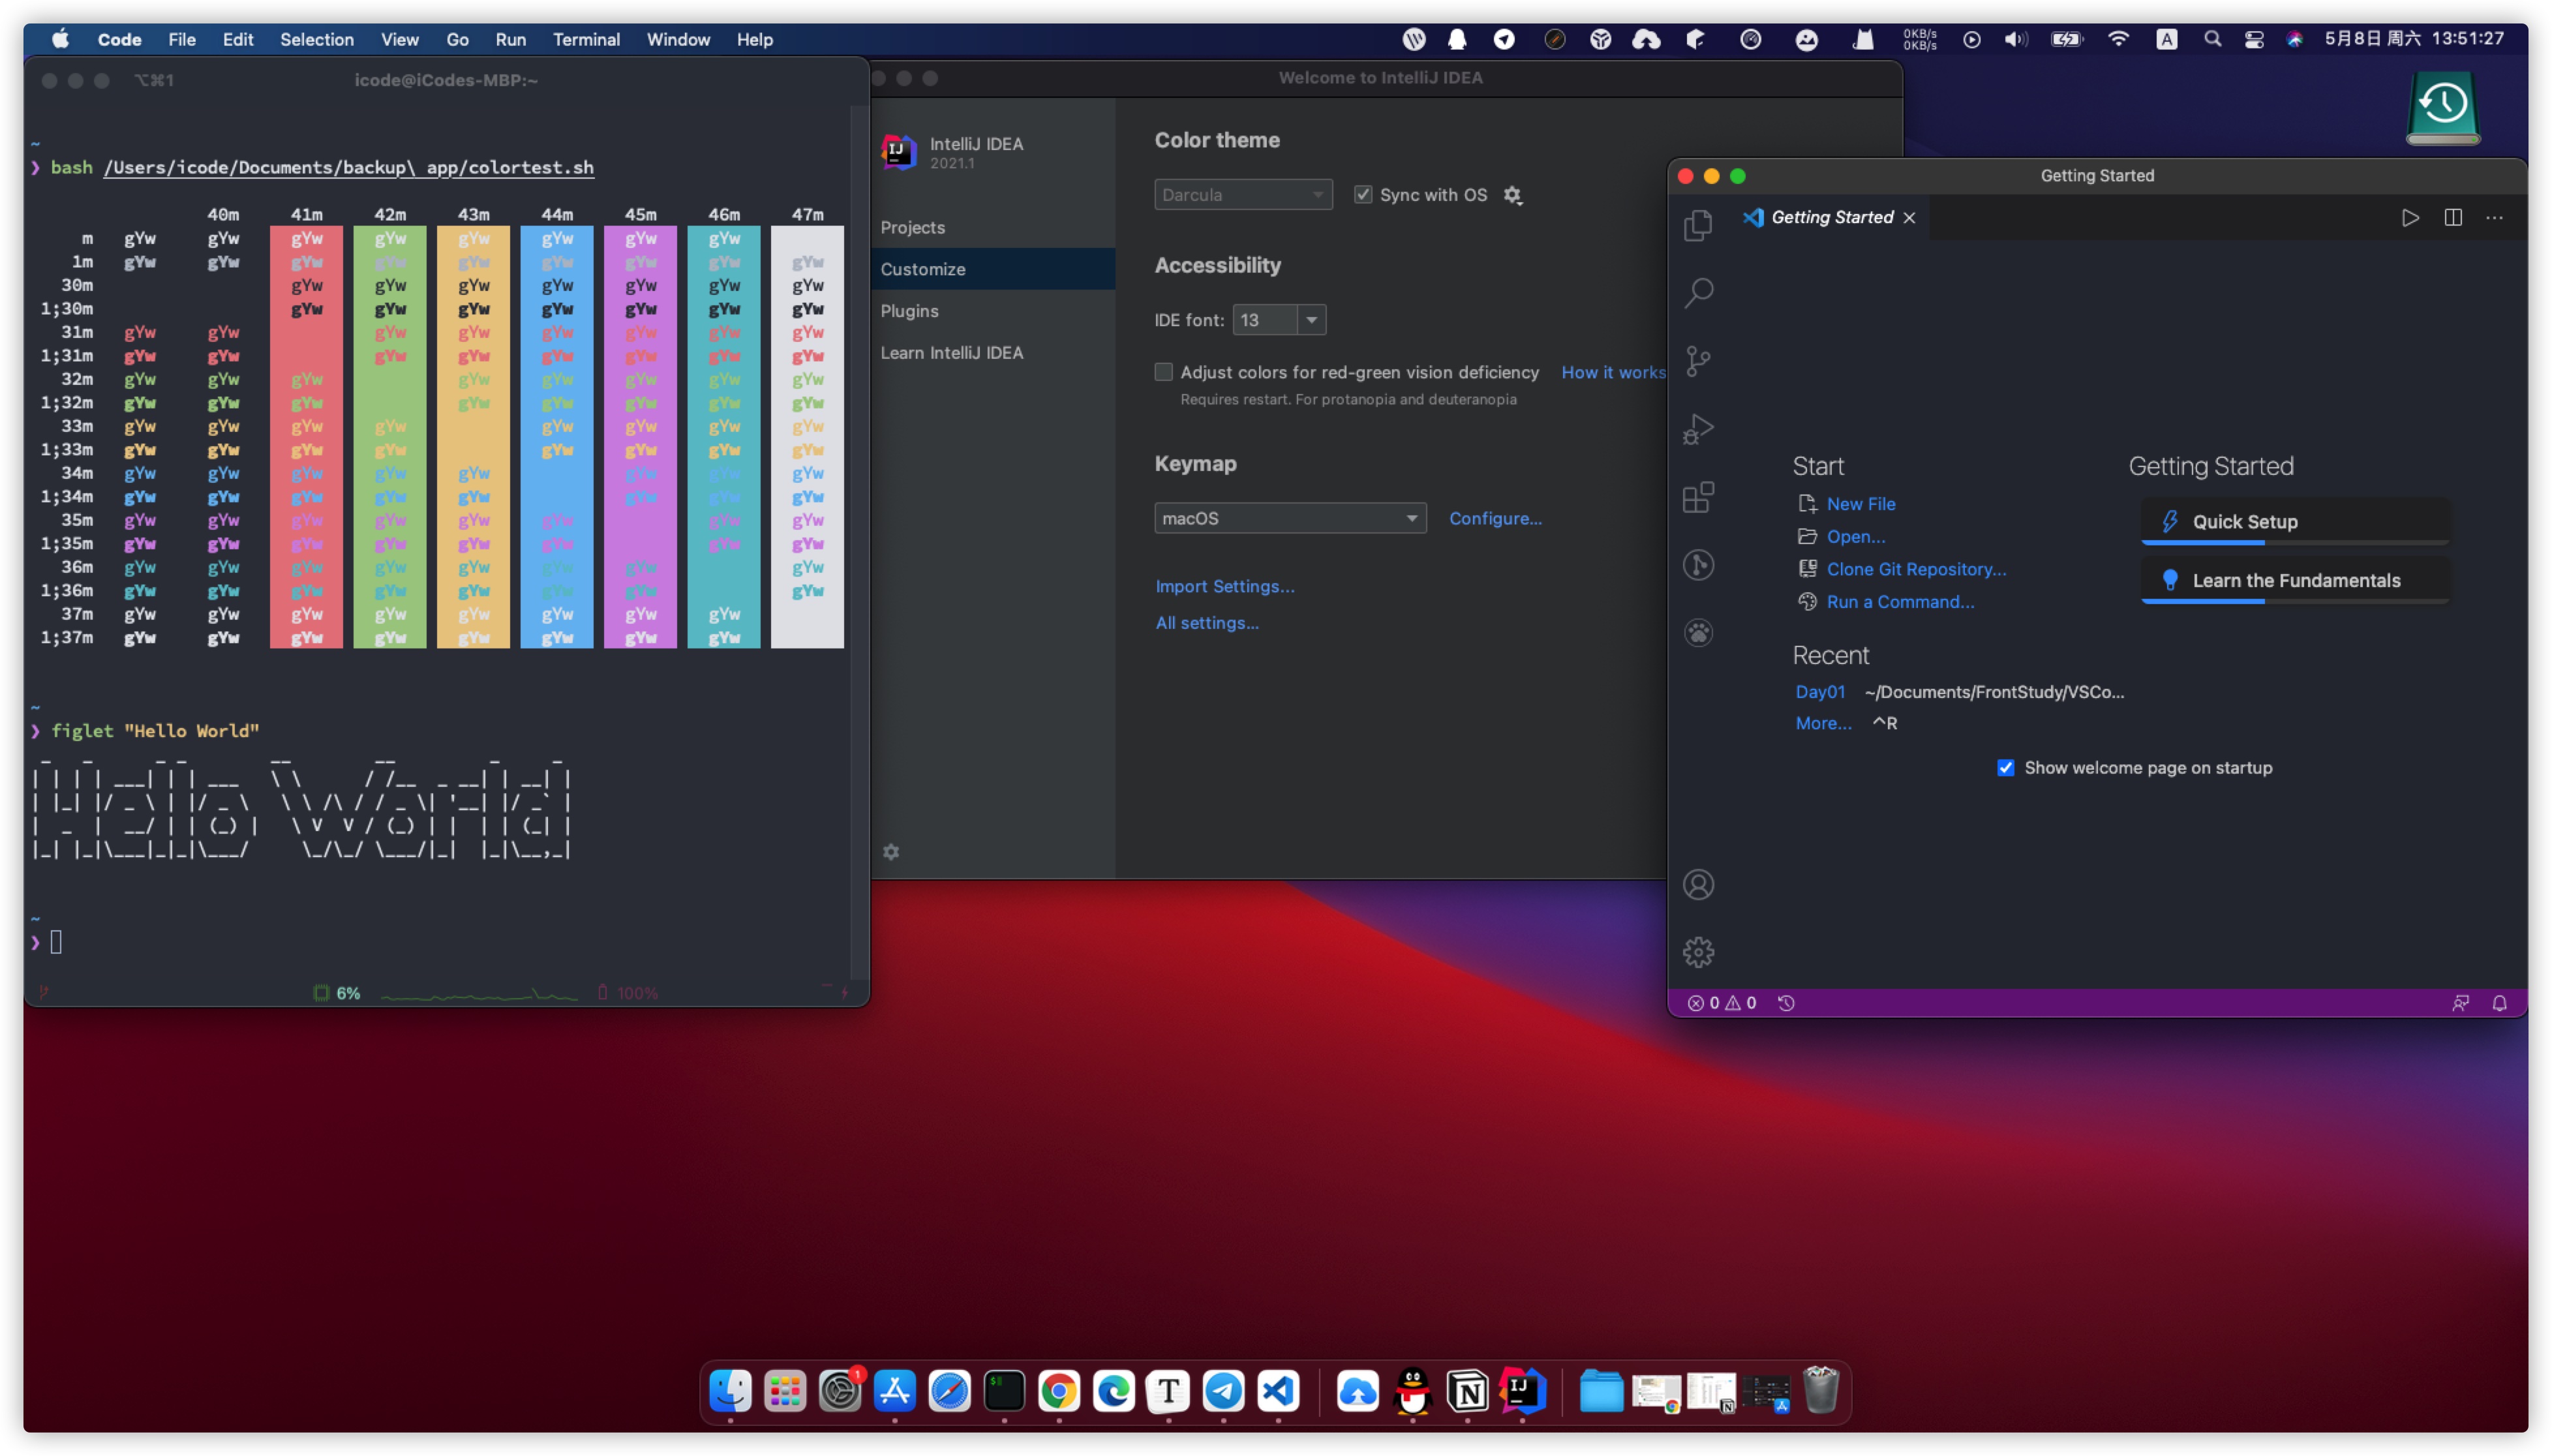The image size is (2552, 1456).
Task: Open the Terminal menu in menu bar
Action: 586,39
